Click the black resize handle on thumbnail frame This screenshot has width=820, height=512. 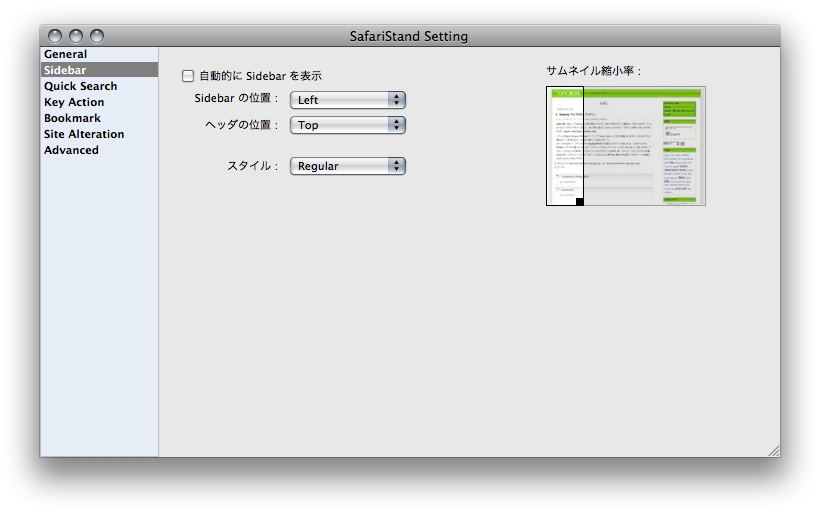[579, 202]
